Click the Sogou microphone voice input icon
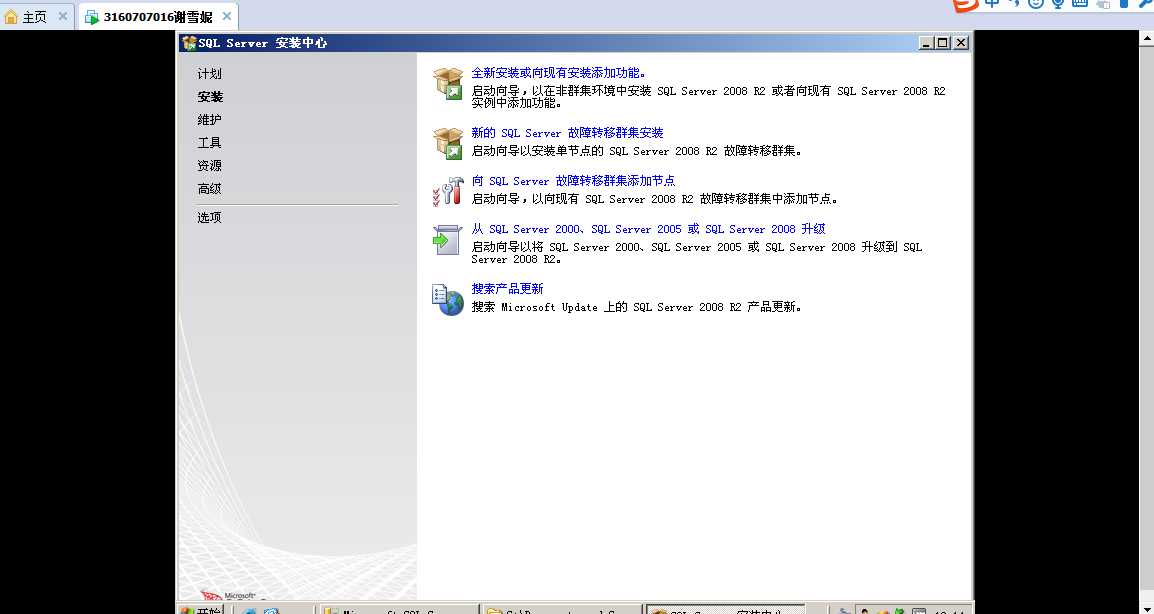Image resolution: width=1154 pixels, height=614 pixels. pyautogui.click(x=1058, y=3)
